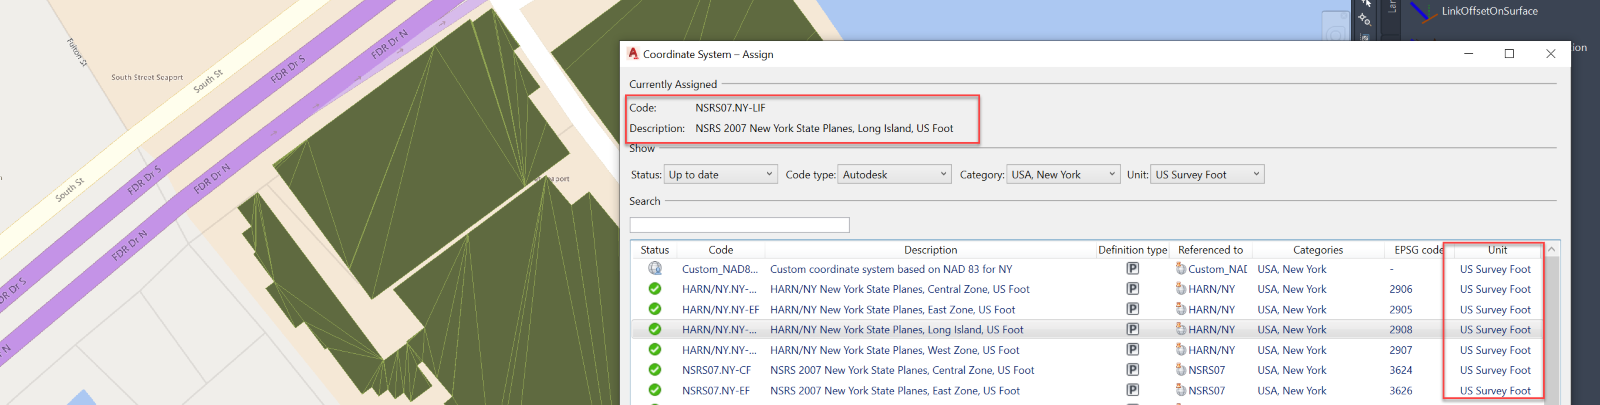Select NSRS 2007 Central Zone, US Foot row
This screenshot has width=1600, height=405.
pos(901,370)
